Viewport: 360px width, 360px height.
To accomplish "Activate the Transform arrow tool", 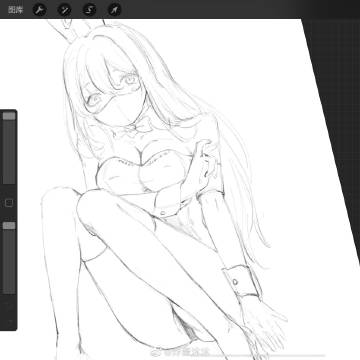I will point(115,10).
